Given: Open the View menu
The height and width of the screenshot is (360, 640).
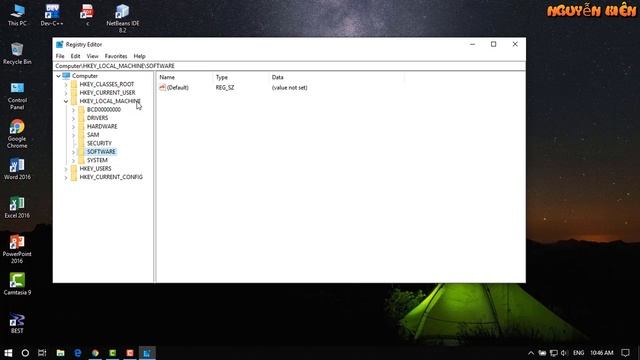Looking at the screenshot, I should [92, 56].
